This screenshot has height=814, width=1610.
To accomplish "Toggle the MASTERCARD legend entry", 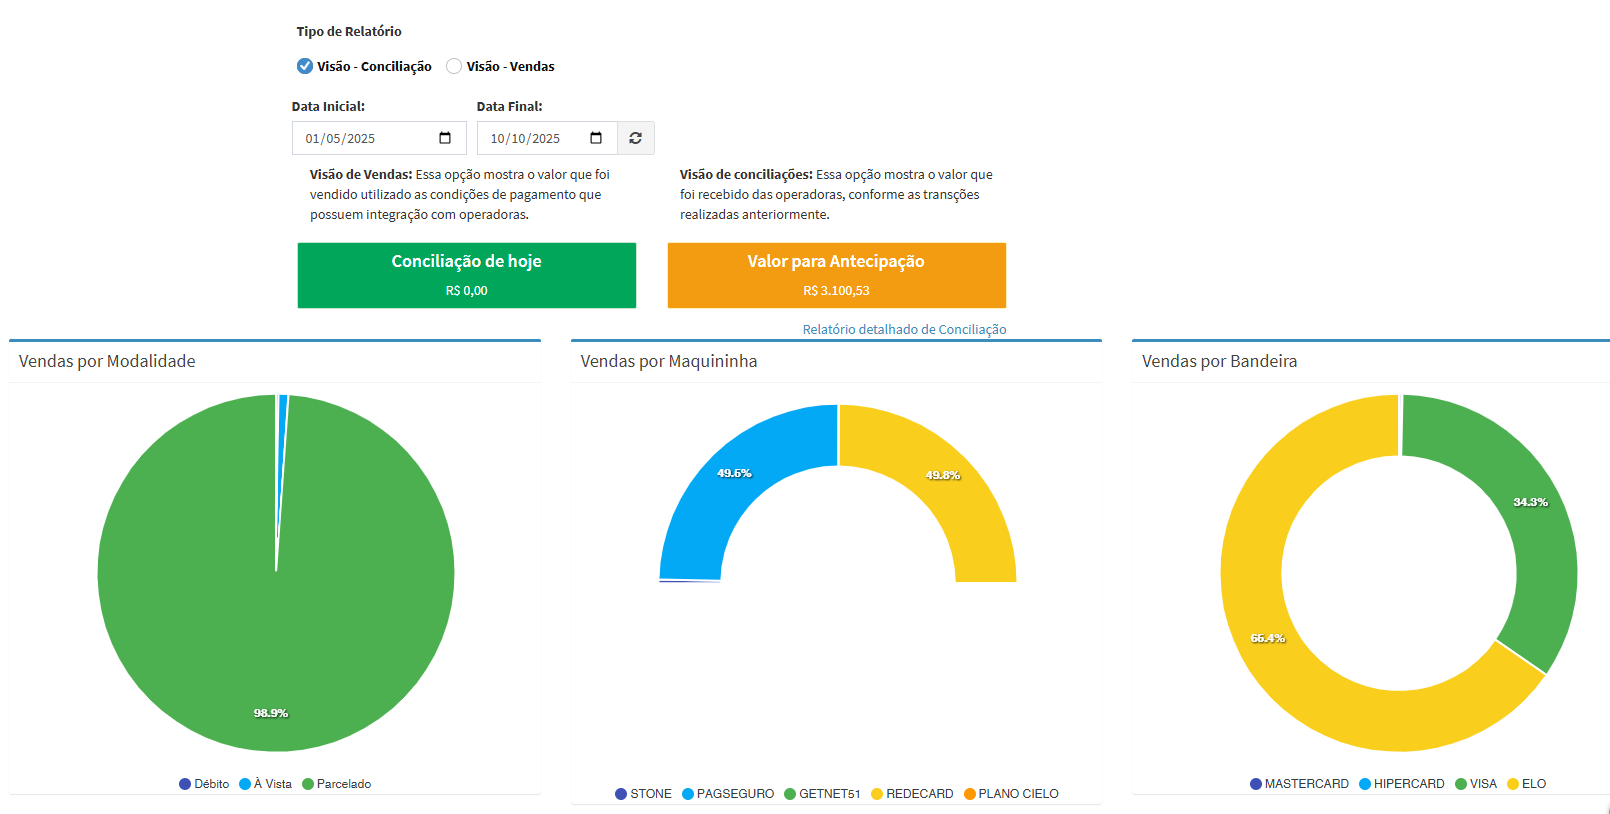I will tap(1299, 784).
